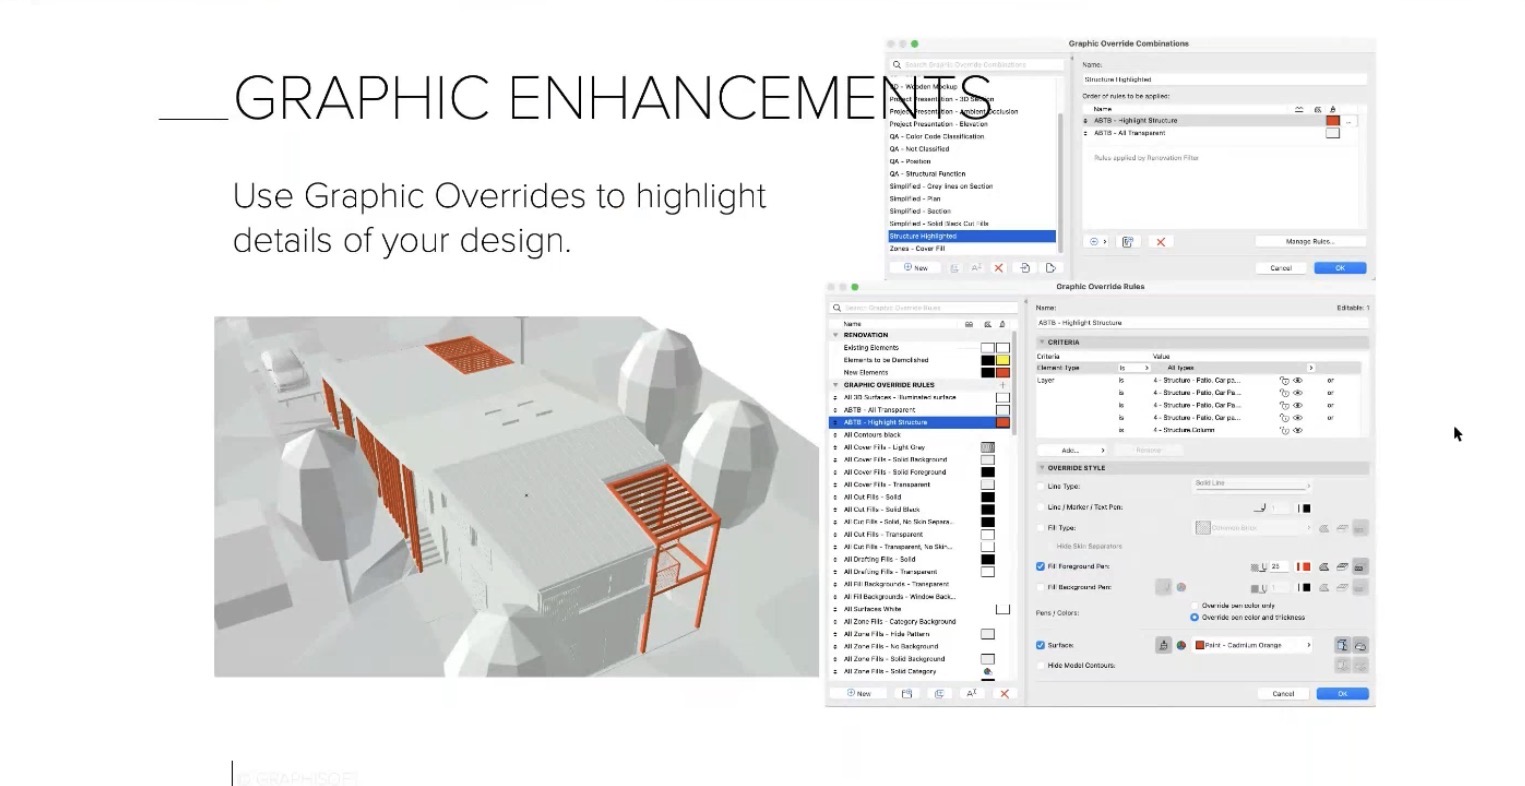Select the Zones - Cover Fill combination
1525x786 pixels.
click(x=971, y=248)
